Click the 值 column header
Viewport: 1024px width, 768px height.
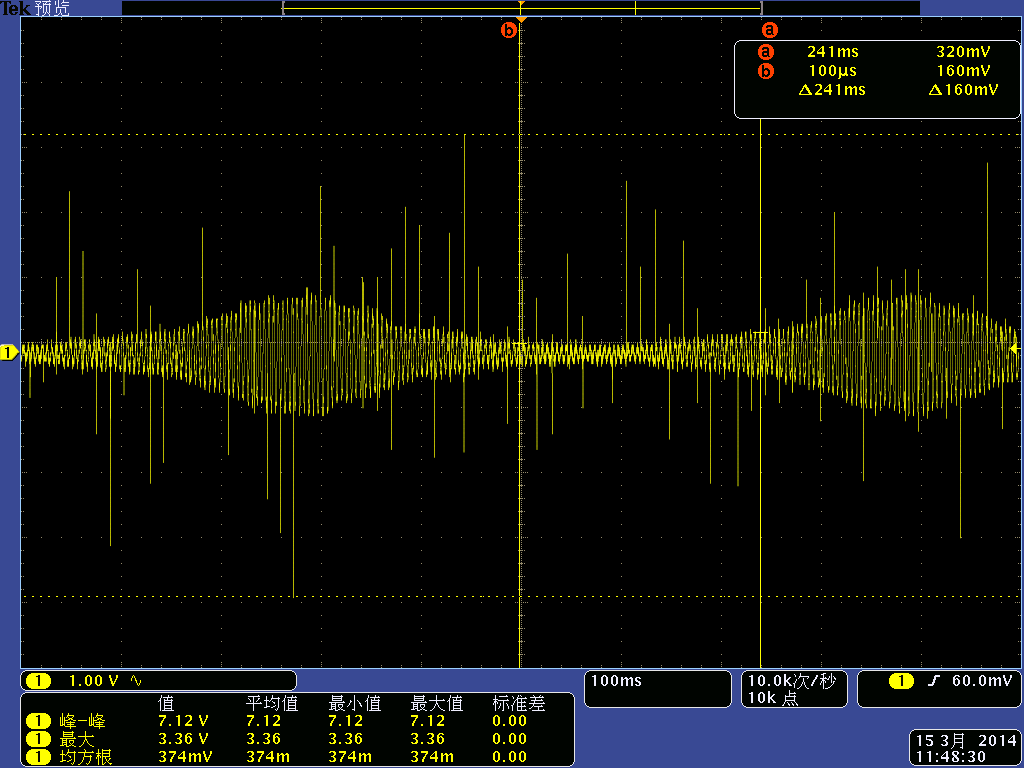coord(166,703)
